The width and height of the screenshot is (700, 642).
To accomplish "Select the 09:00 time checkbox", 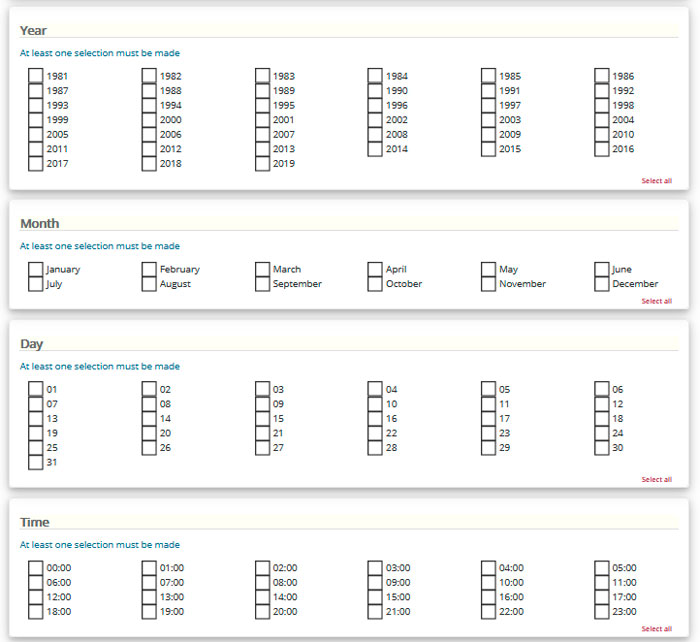I will (375, 582).
